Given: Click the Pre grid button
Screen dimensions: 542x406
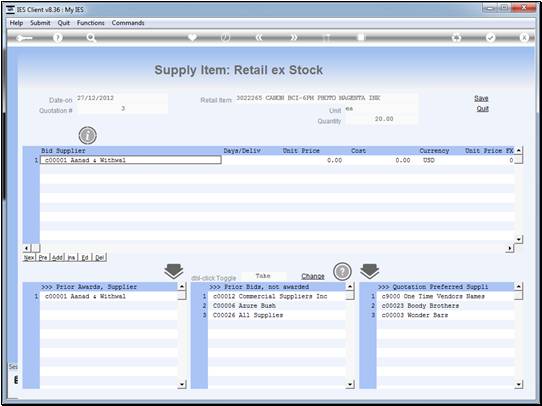Looking at the screenshot, I should point(43,257).
